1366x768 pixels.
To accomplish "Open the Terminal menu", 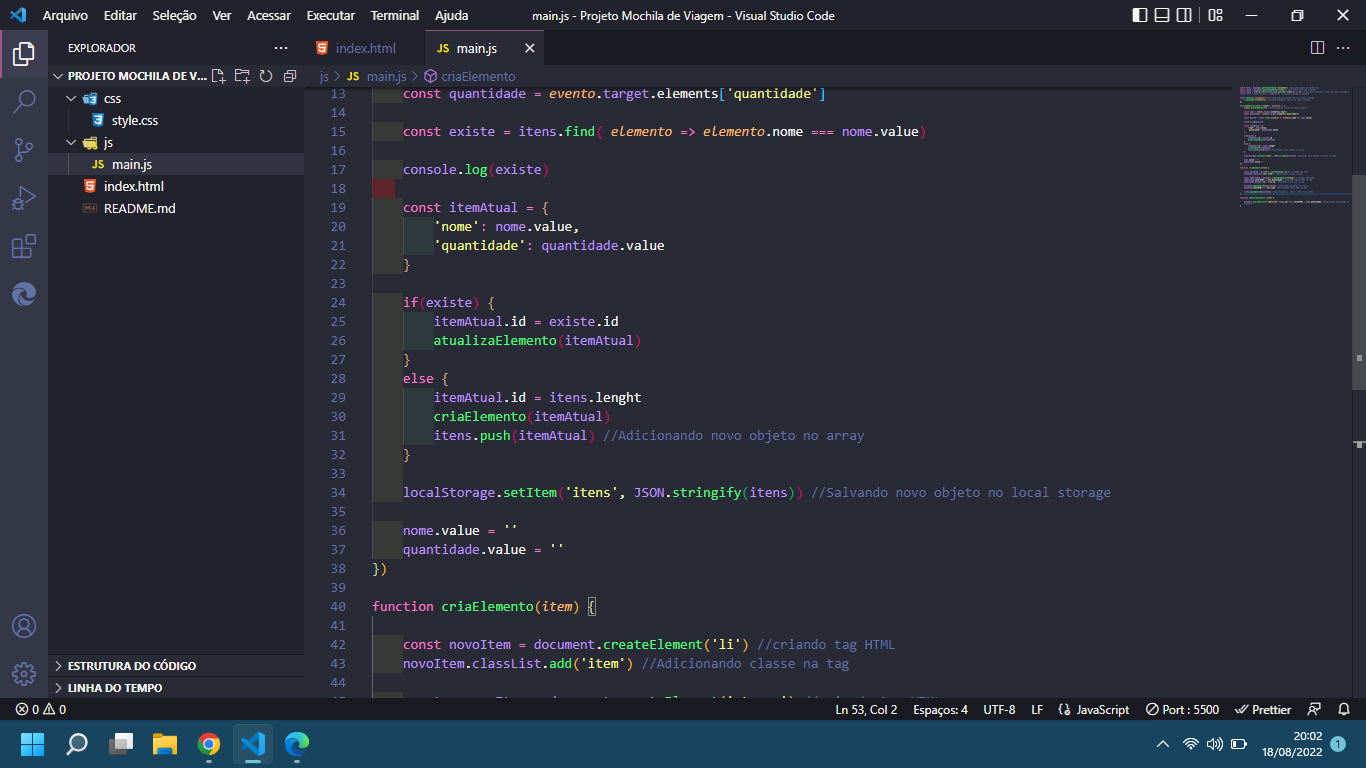I will 394,15.
